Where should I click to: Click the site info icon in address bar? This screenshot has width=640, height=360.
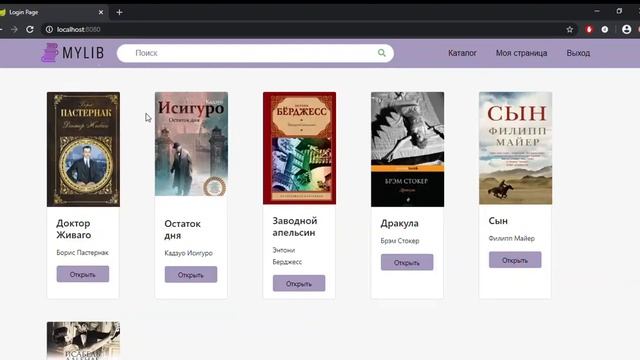(x=49, y=29)
